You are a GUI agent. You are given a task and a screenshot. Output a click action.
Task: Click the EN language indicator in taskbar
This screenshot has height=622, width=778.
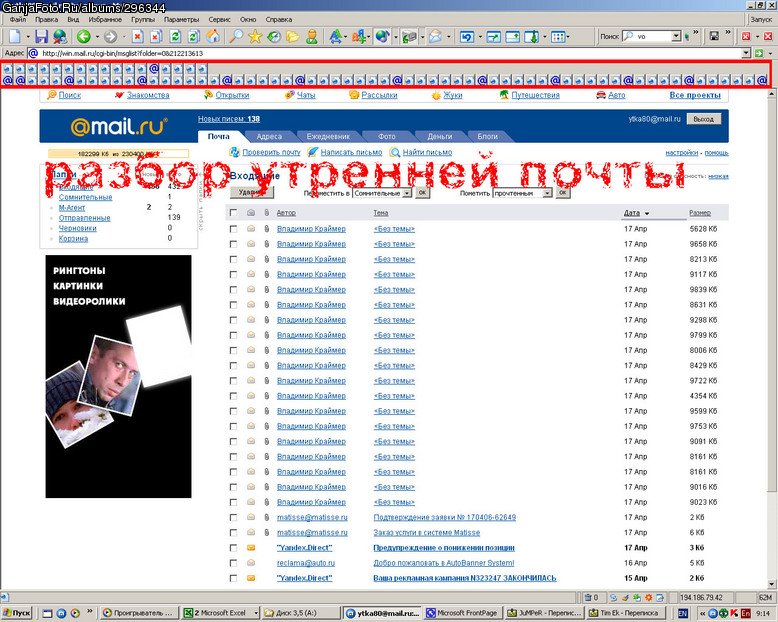(683, 613)
